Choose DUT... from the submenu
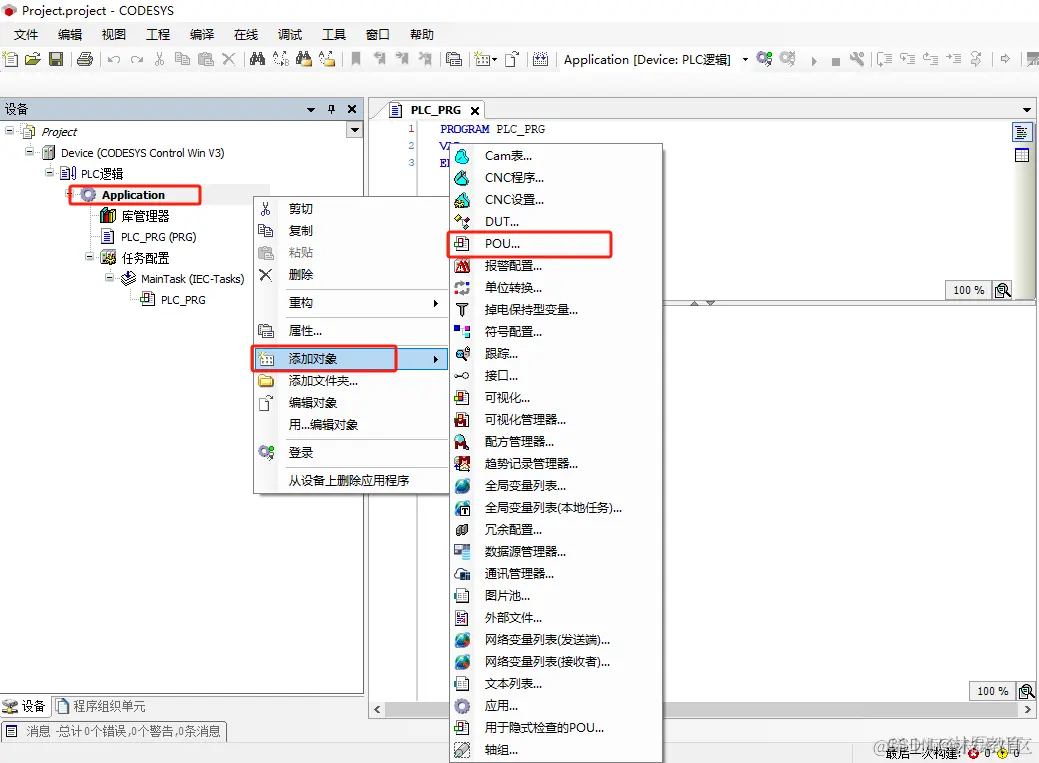 click(x=556, y=221)
